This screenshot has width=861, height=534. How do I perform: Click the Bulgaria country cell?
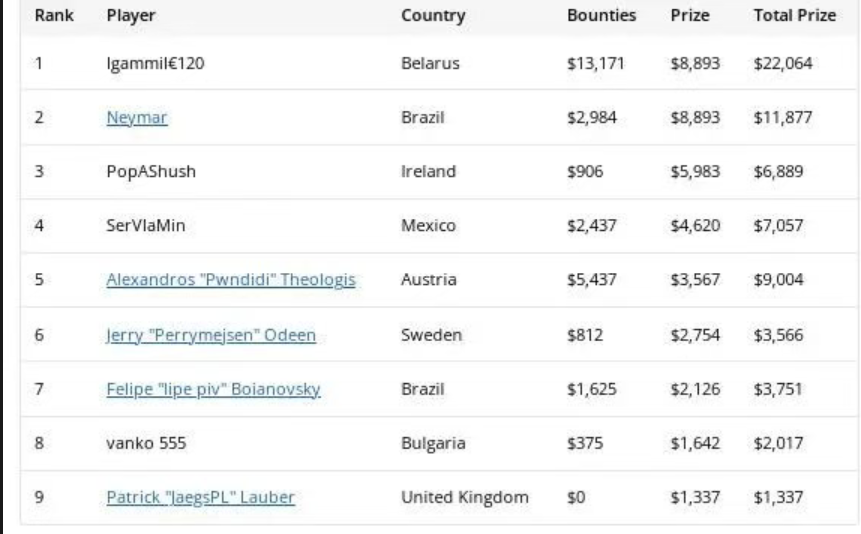point(433,443)
